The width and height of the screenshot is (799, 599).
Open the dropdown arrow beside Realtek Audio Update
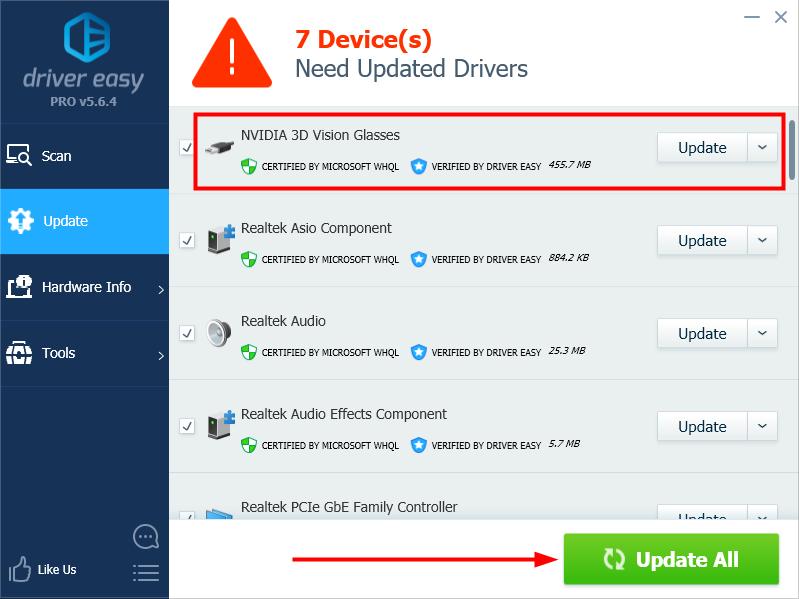[x=762, y=333]
